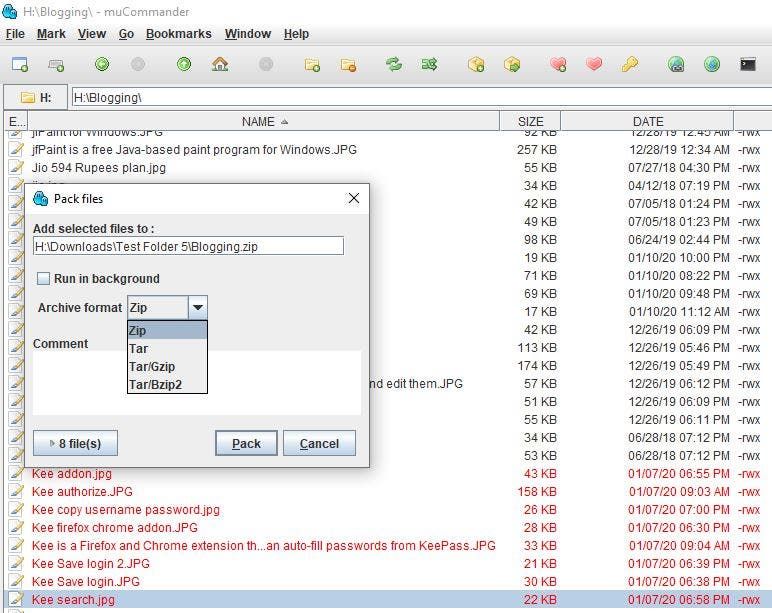Select Kee copy username password.jpg file

tap(126, 510)
